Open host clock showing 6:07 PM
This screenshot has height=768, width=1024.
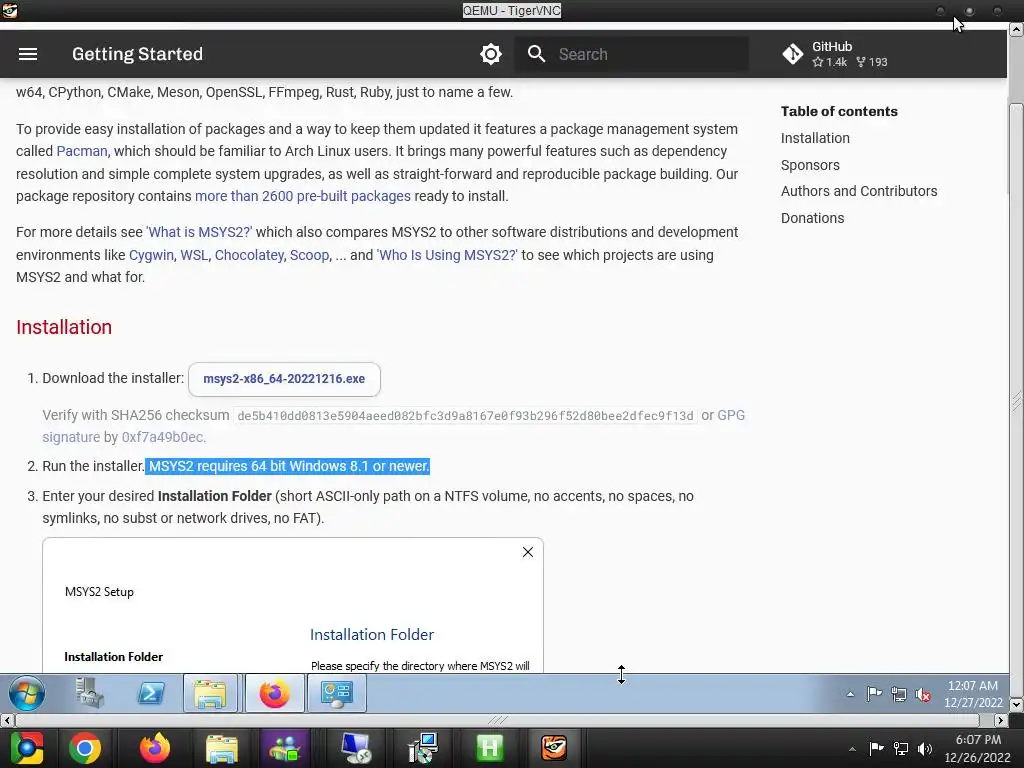coord(978,748)
